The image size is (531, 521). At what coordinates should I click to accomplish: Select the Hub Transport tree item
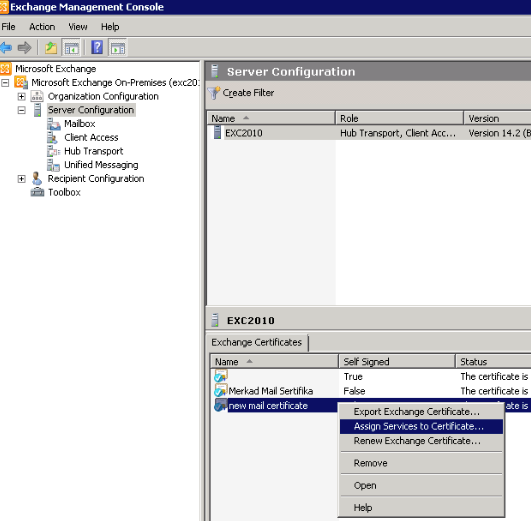[93, 151]
